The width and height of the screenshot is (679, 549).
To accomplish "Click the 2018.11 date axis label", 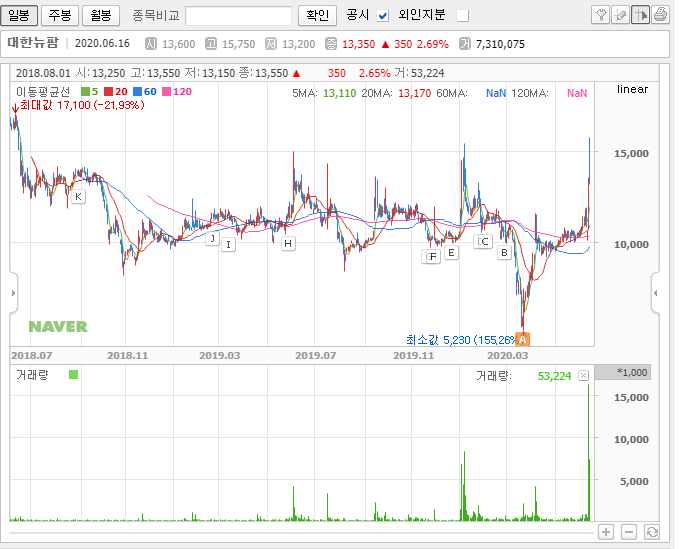I will pyautogui.click(x=127, y=355).
